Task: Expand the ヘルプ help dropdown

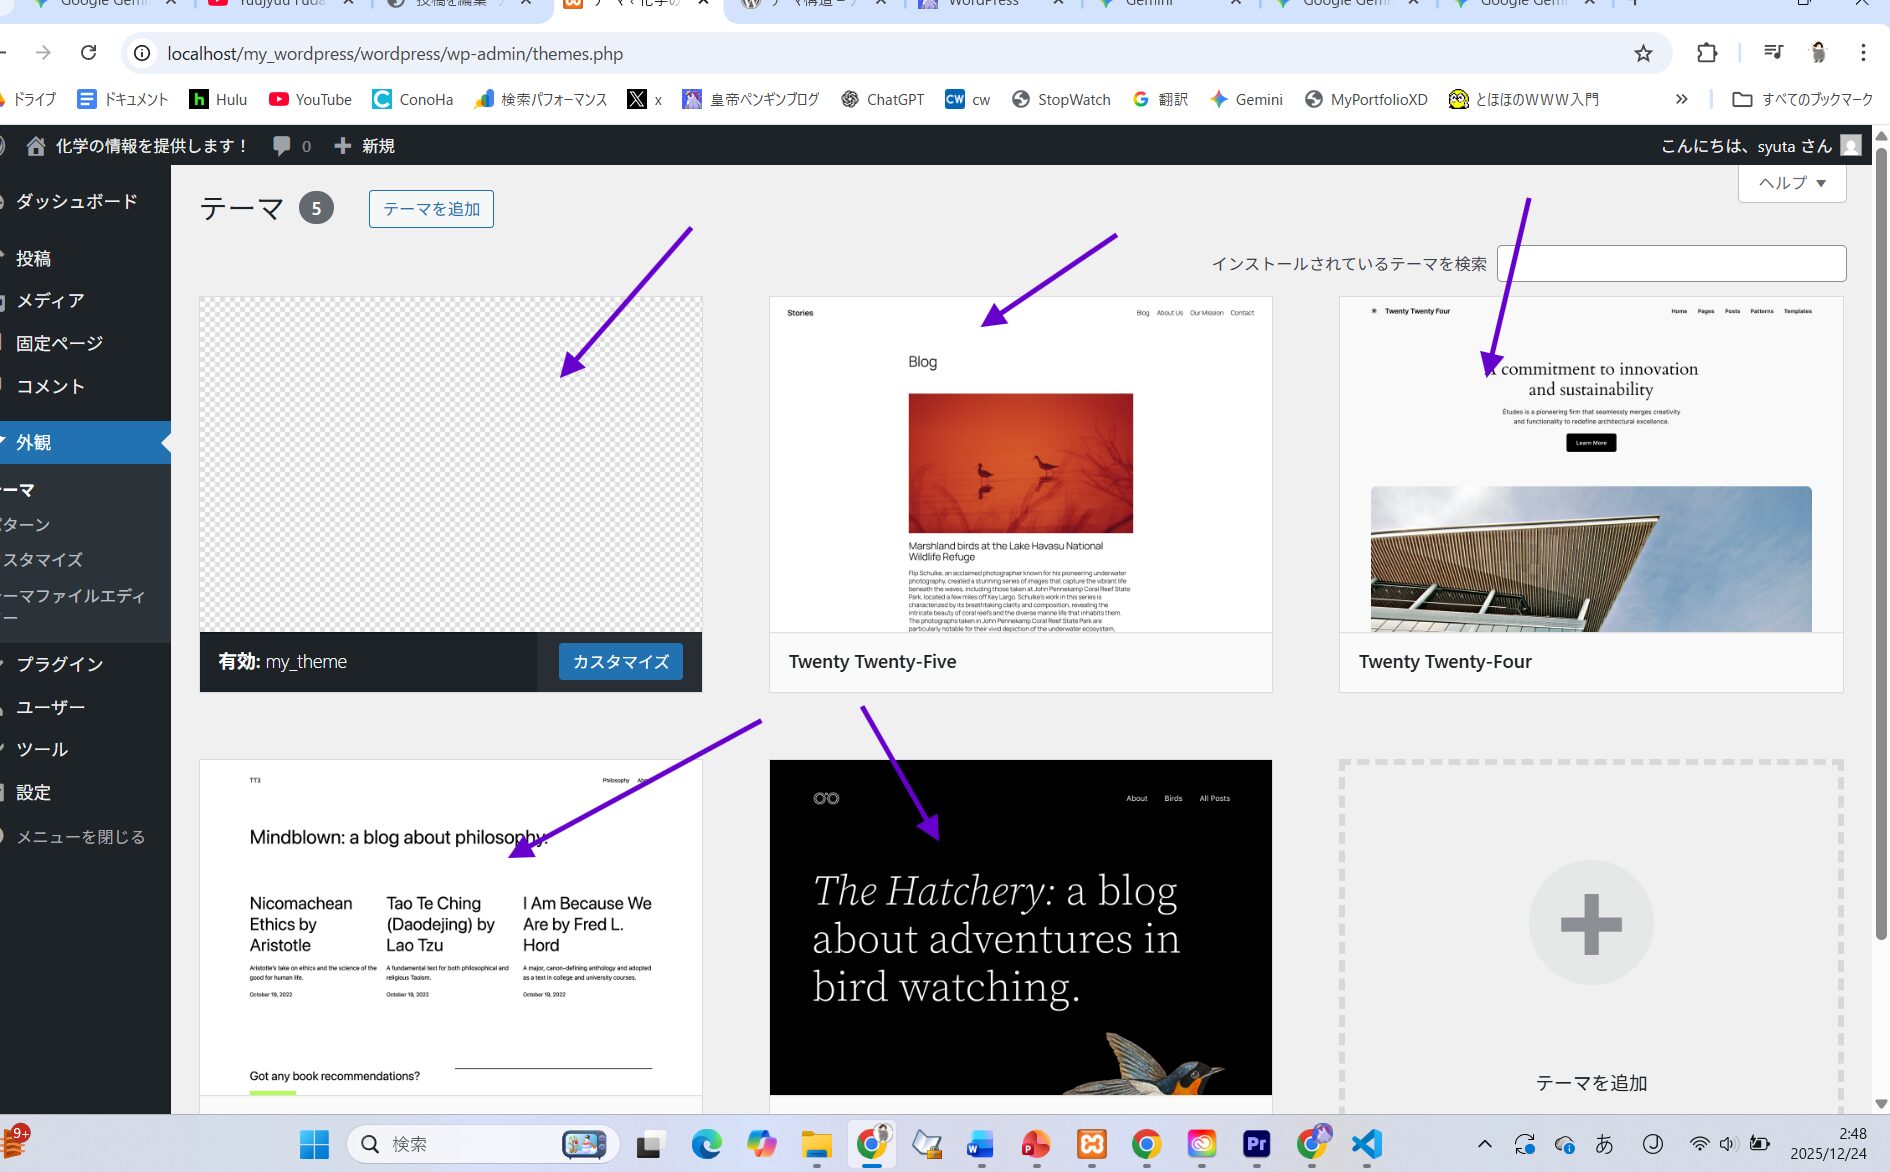Action: 1792,183
